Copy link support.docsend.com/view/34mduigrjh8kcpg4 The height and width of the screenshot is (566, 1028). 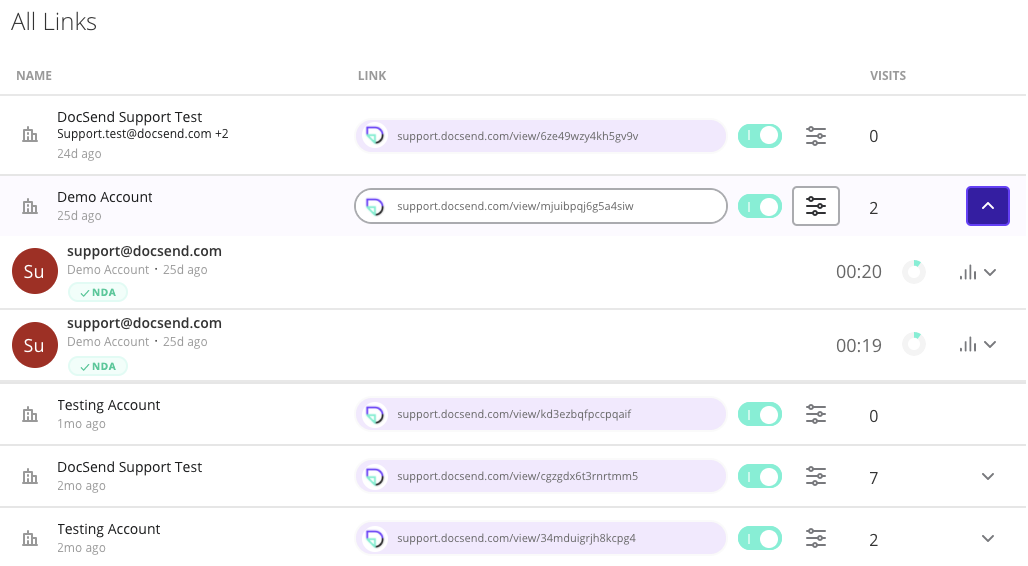pyautogui.click(x=541, y=538)
